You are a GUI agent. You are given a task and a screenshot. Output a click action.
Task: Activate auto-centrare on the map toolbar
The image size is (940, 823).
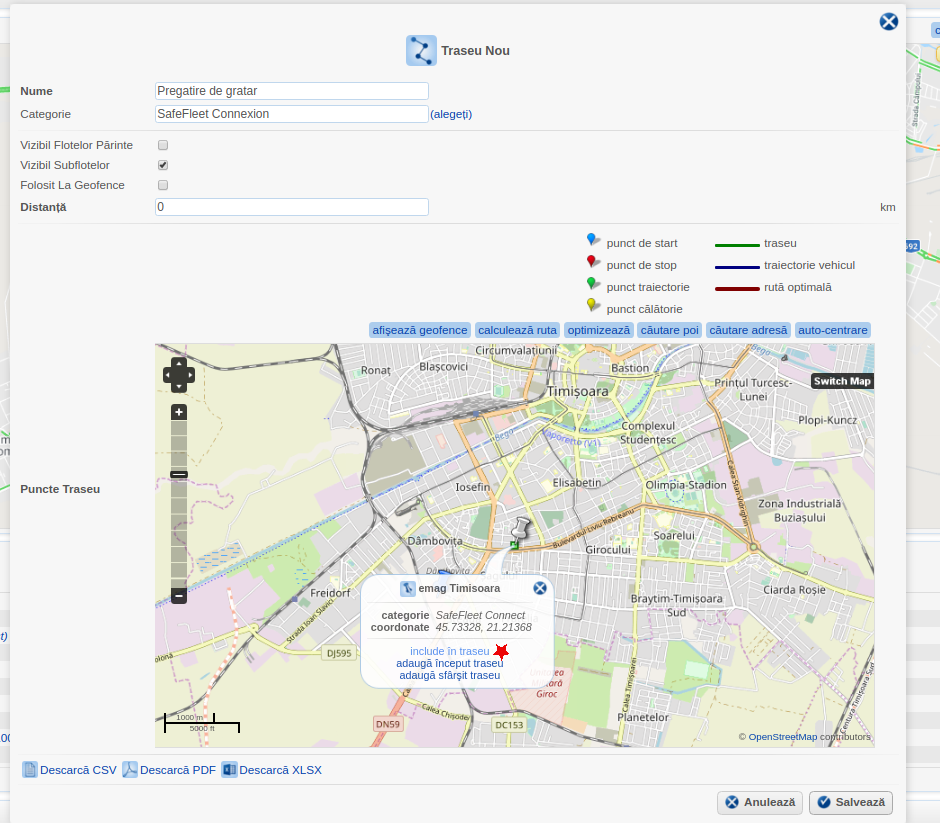click(833, 330)
